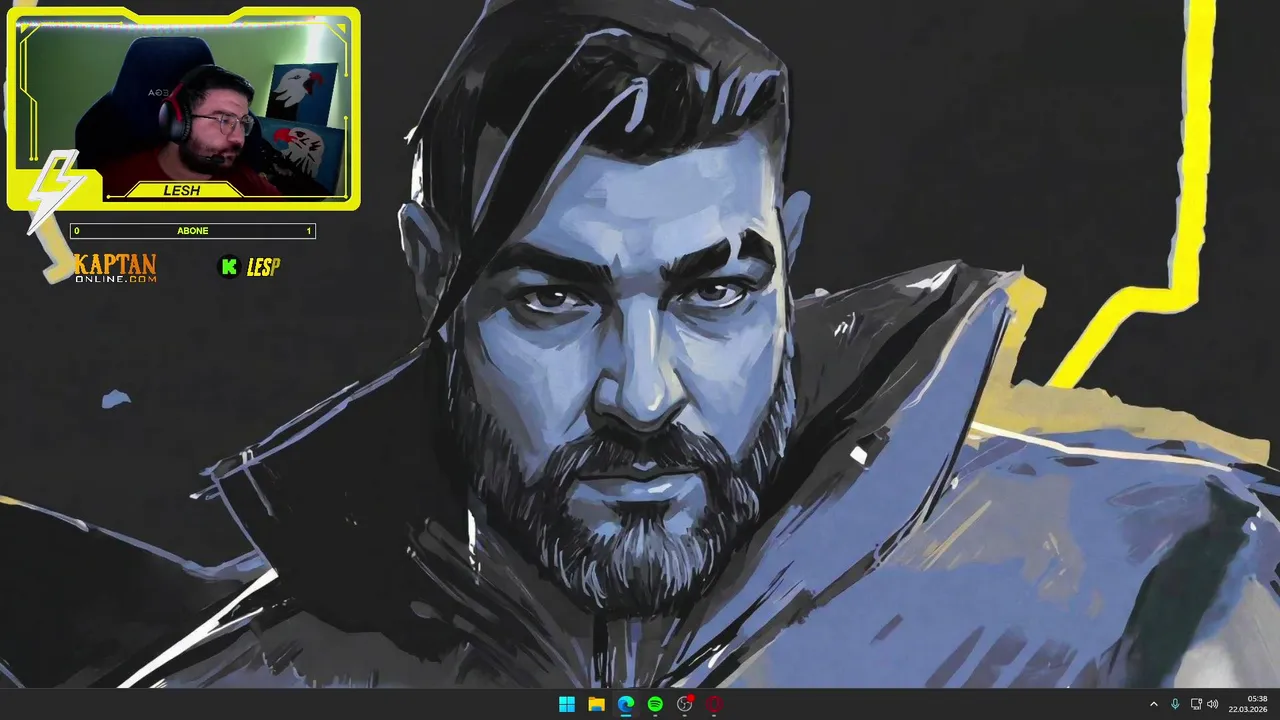Viewport: 1280px width, 720px height.
Task: Open File Explorer from the taskbar
Action: pyautogui.click(x=596, y=704)
